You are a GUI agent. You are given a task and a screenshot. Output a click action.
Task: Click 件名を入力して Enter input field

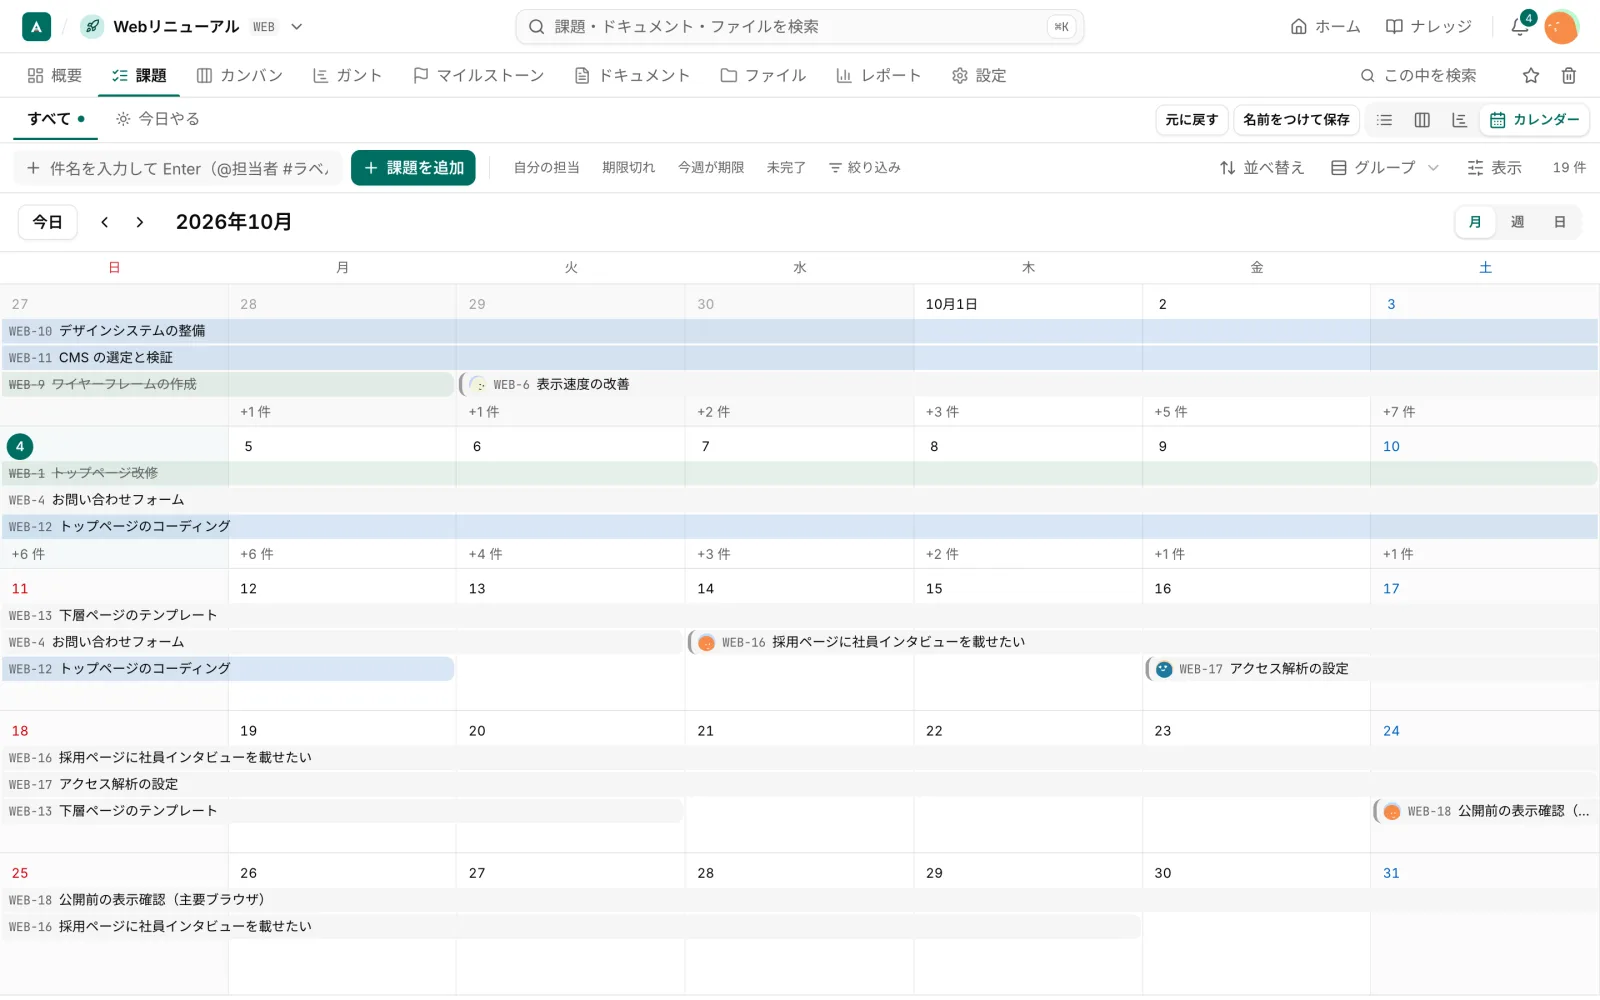point(178,168)
